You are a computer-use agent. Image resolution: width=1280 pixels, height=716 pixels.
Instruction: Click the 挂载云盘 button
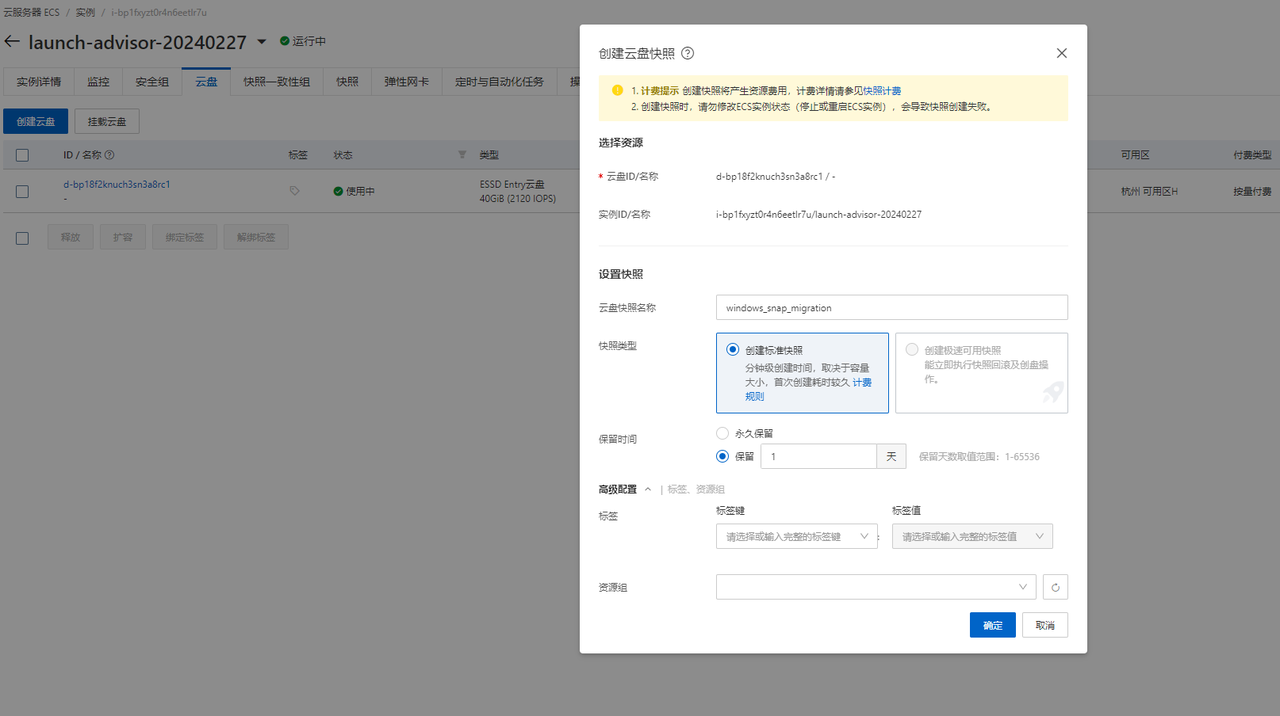coord(107,121)
